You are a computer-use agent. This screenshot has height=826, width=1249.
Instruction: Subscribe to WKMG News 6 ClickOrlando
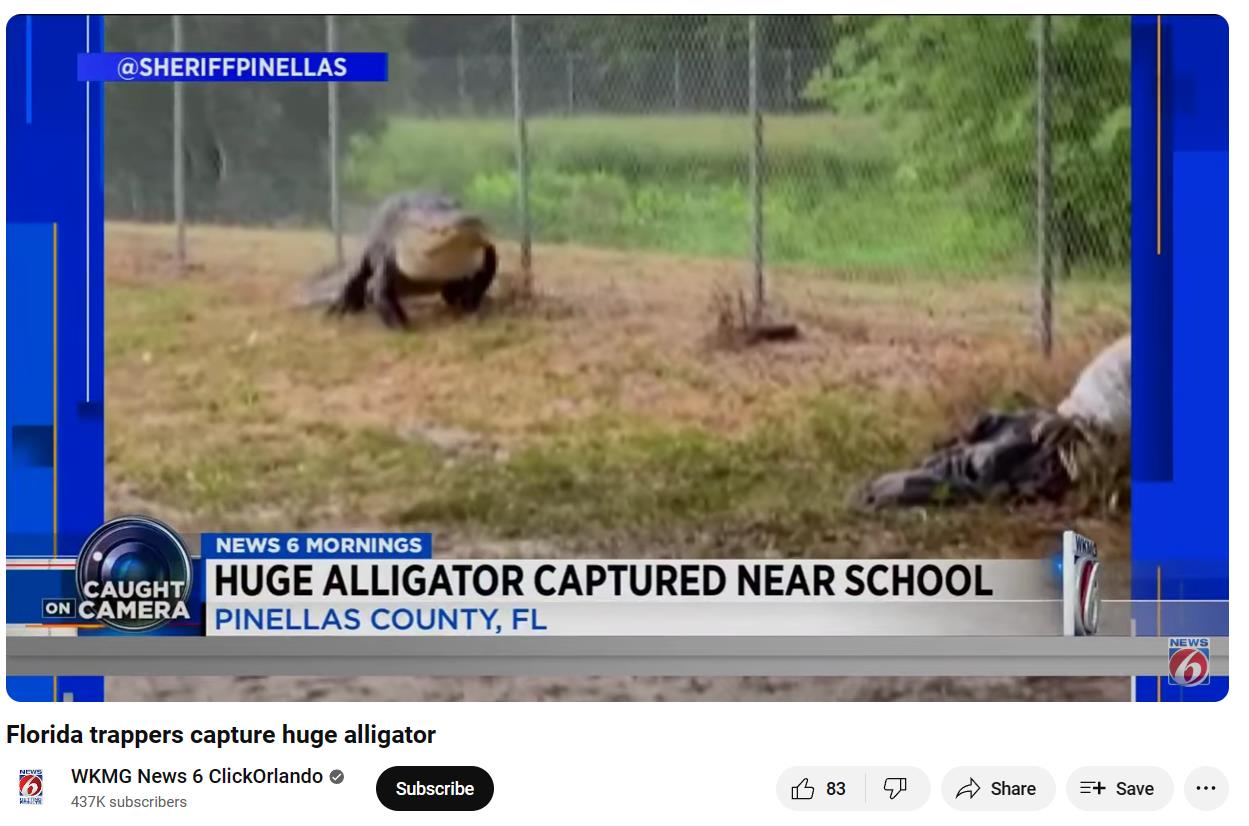point(435,789)
